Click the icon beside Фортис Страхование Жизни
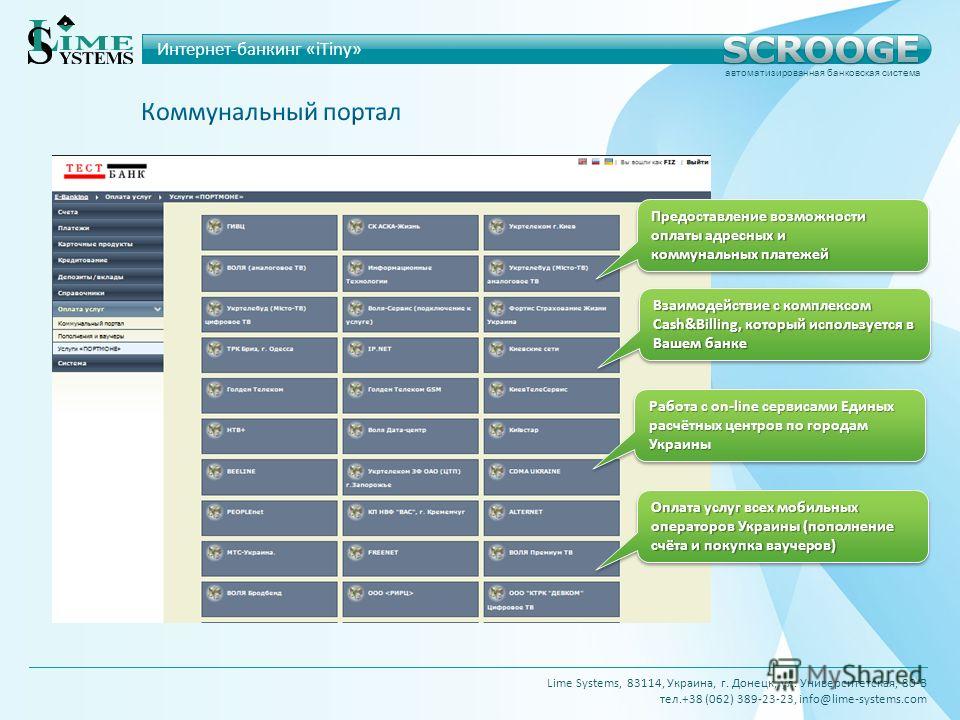The image size is (960, 720). click(497, 308)
